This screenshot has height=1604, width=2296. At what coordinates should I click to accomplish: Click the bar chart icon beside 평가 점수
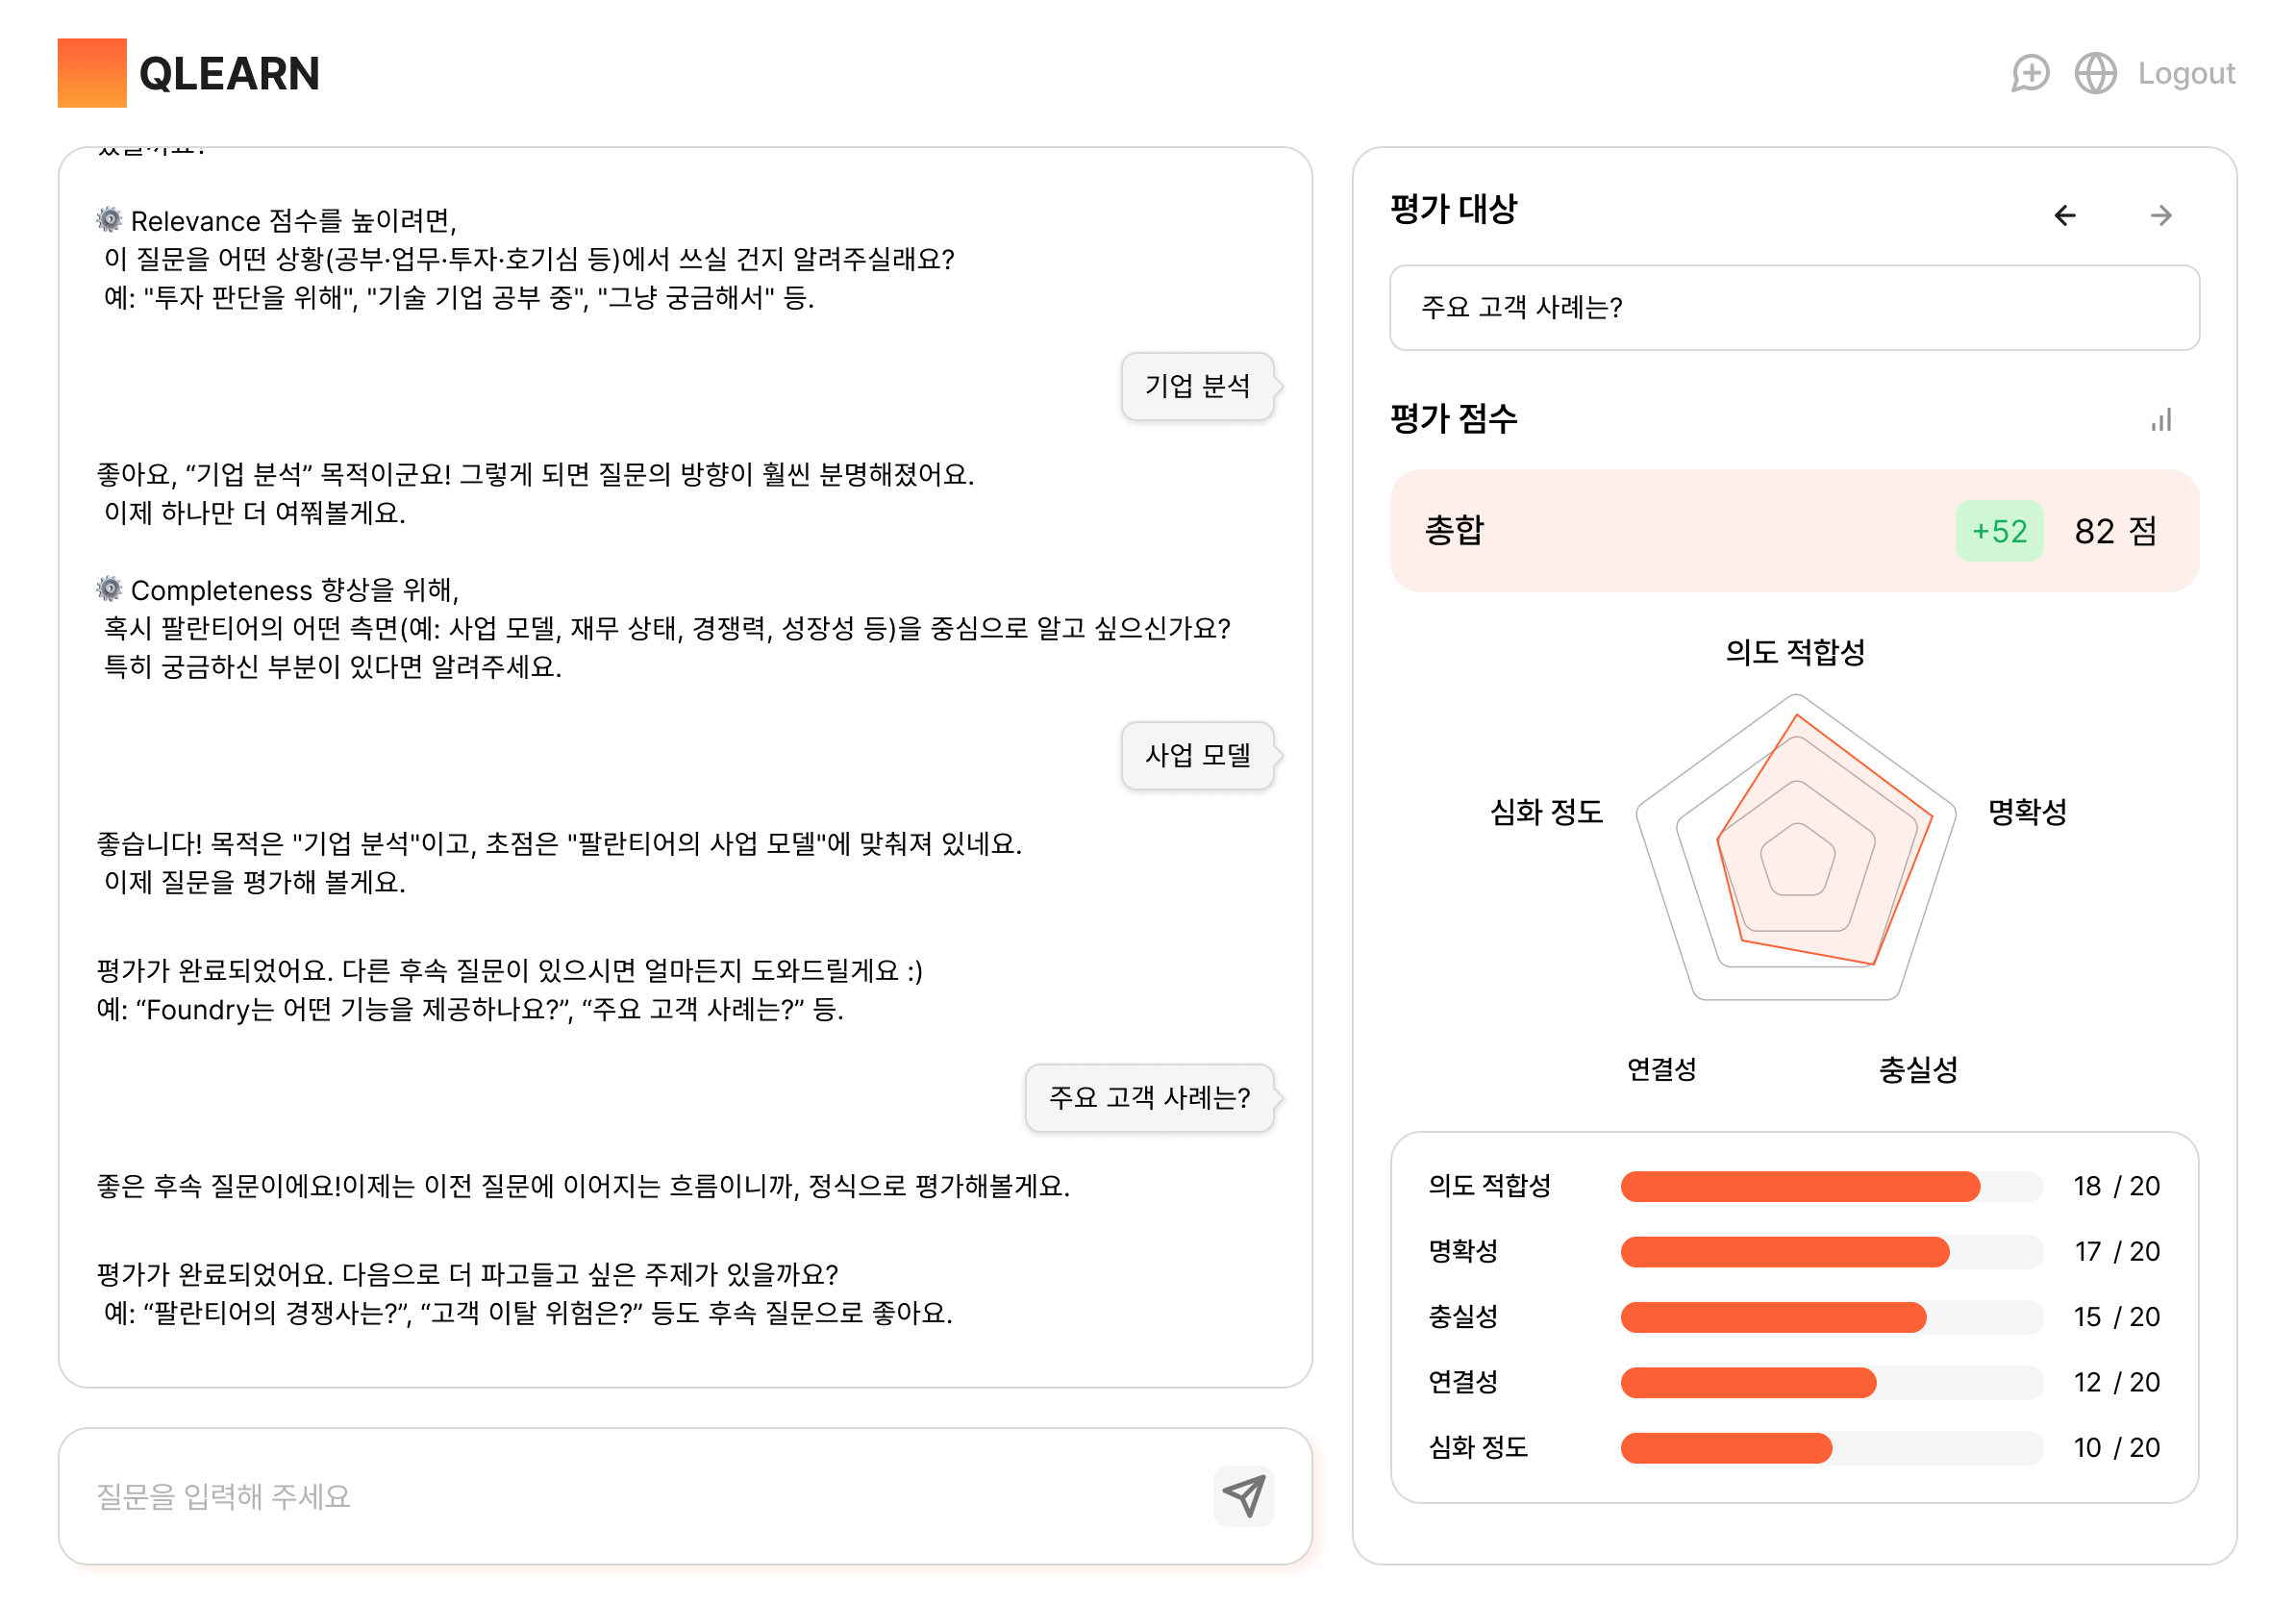(x=2161, y=420)
